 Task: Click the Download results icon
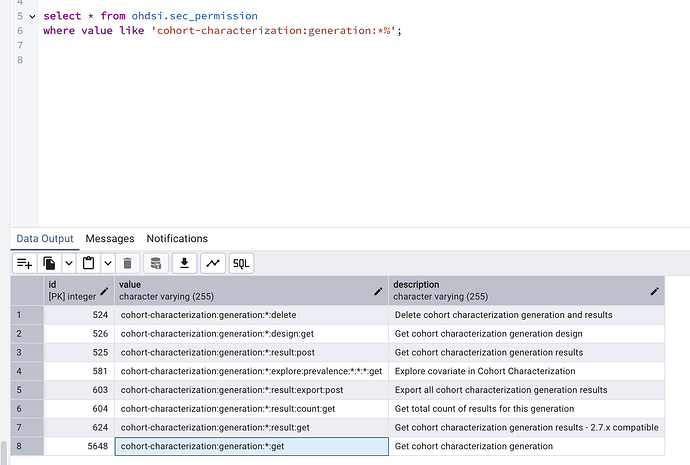[184, 263]
